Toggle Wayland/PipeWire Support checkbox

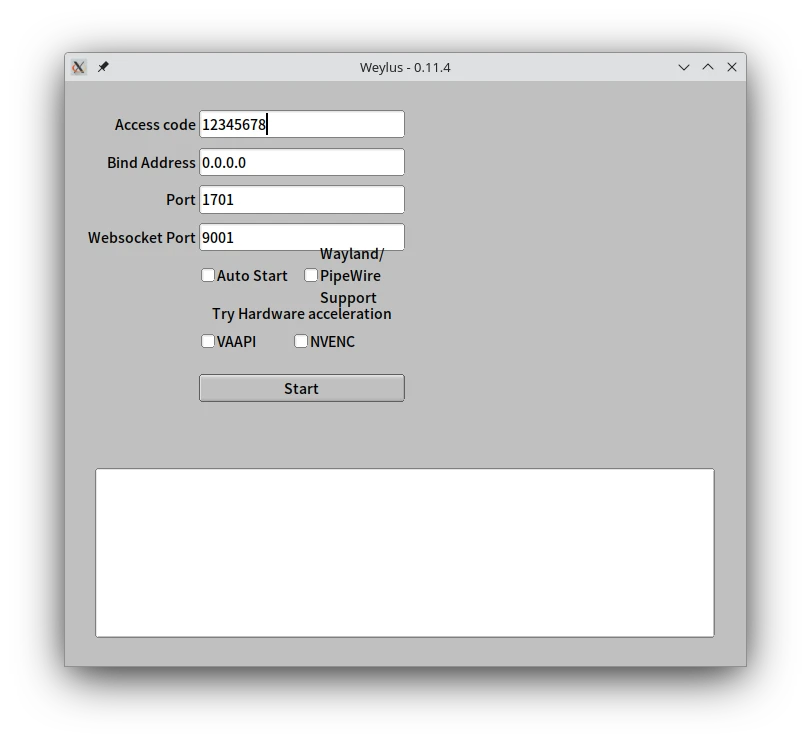click(311, 275)
